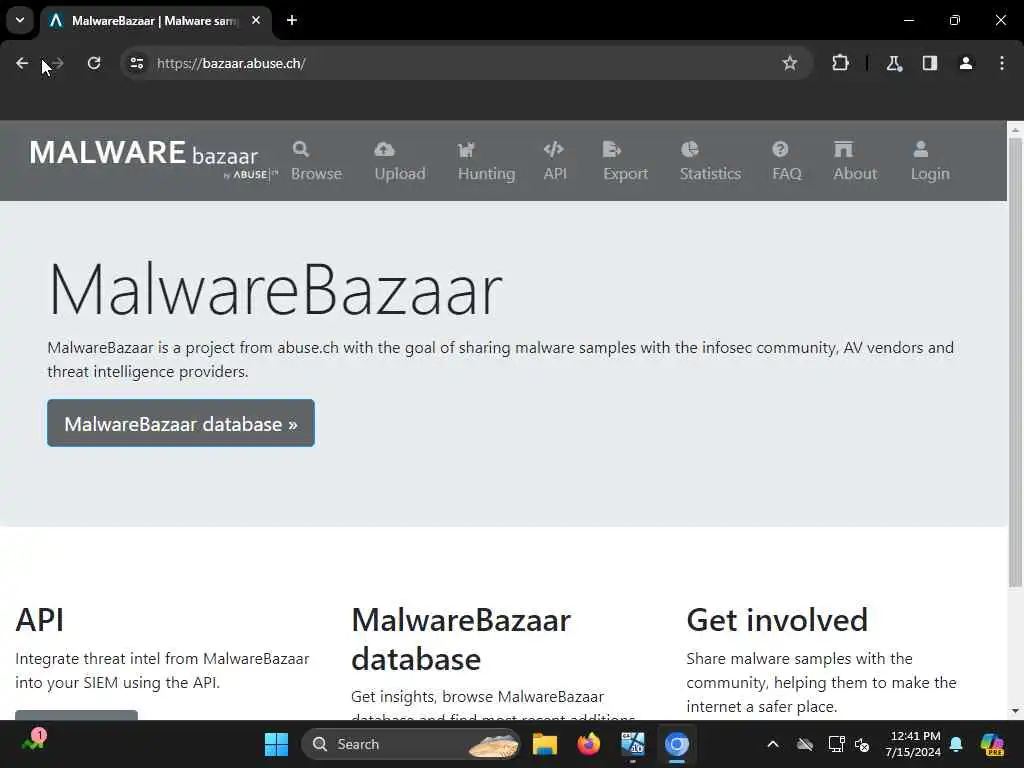Click the Login user icon
Image resolution: width=1024 pixels, height=768 pixels.
click(920, 150)
